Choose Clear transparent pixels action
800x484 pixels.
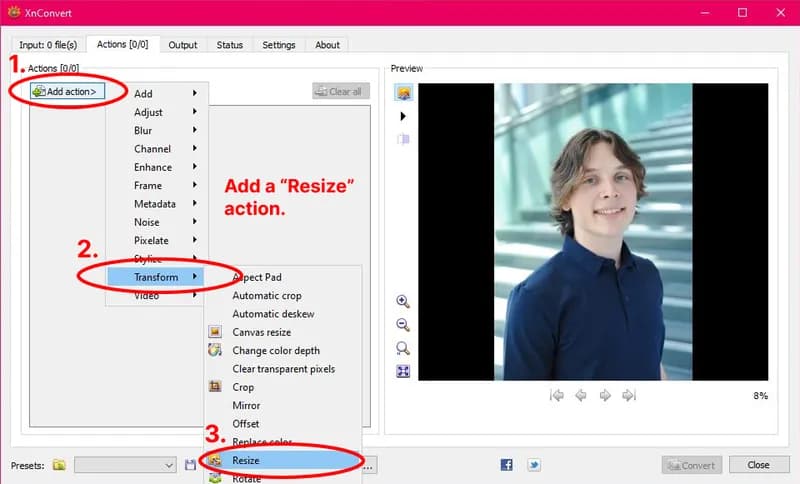(283, 369)
